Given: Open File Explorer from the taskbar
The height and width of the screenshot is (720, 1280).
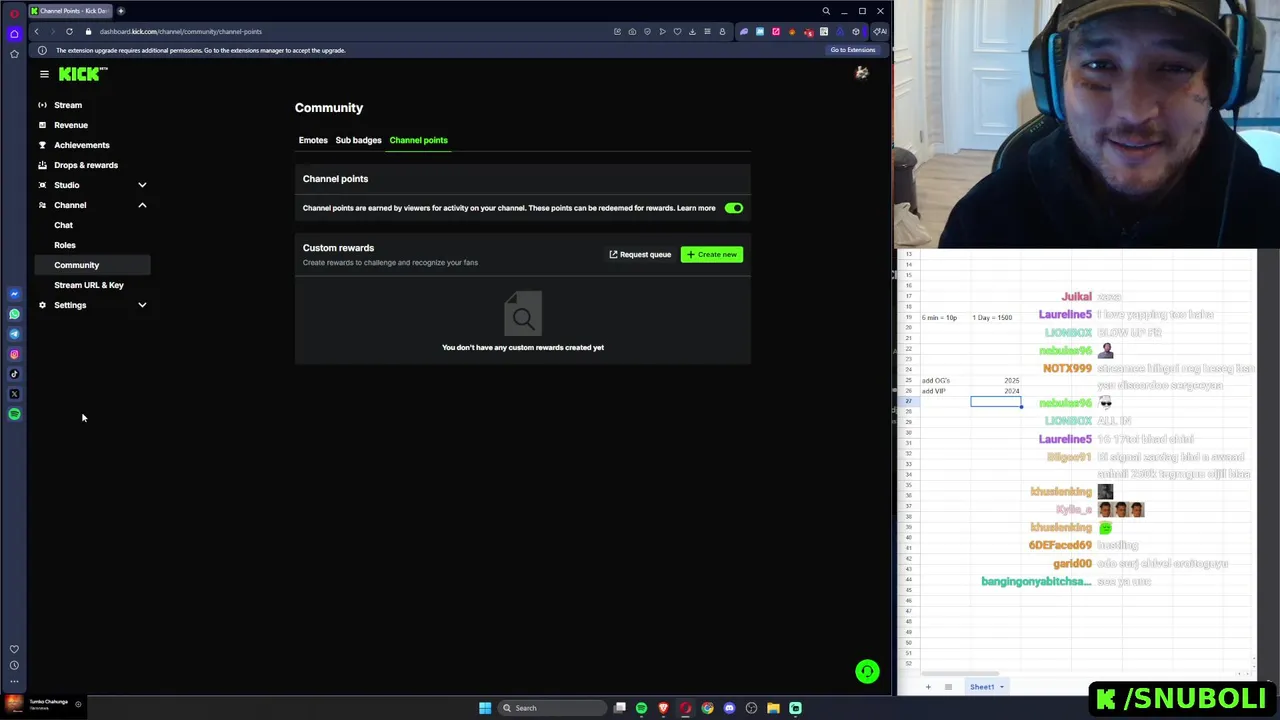Looking at the screenshot, I should pos(773,708).
